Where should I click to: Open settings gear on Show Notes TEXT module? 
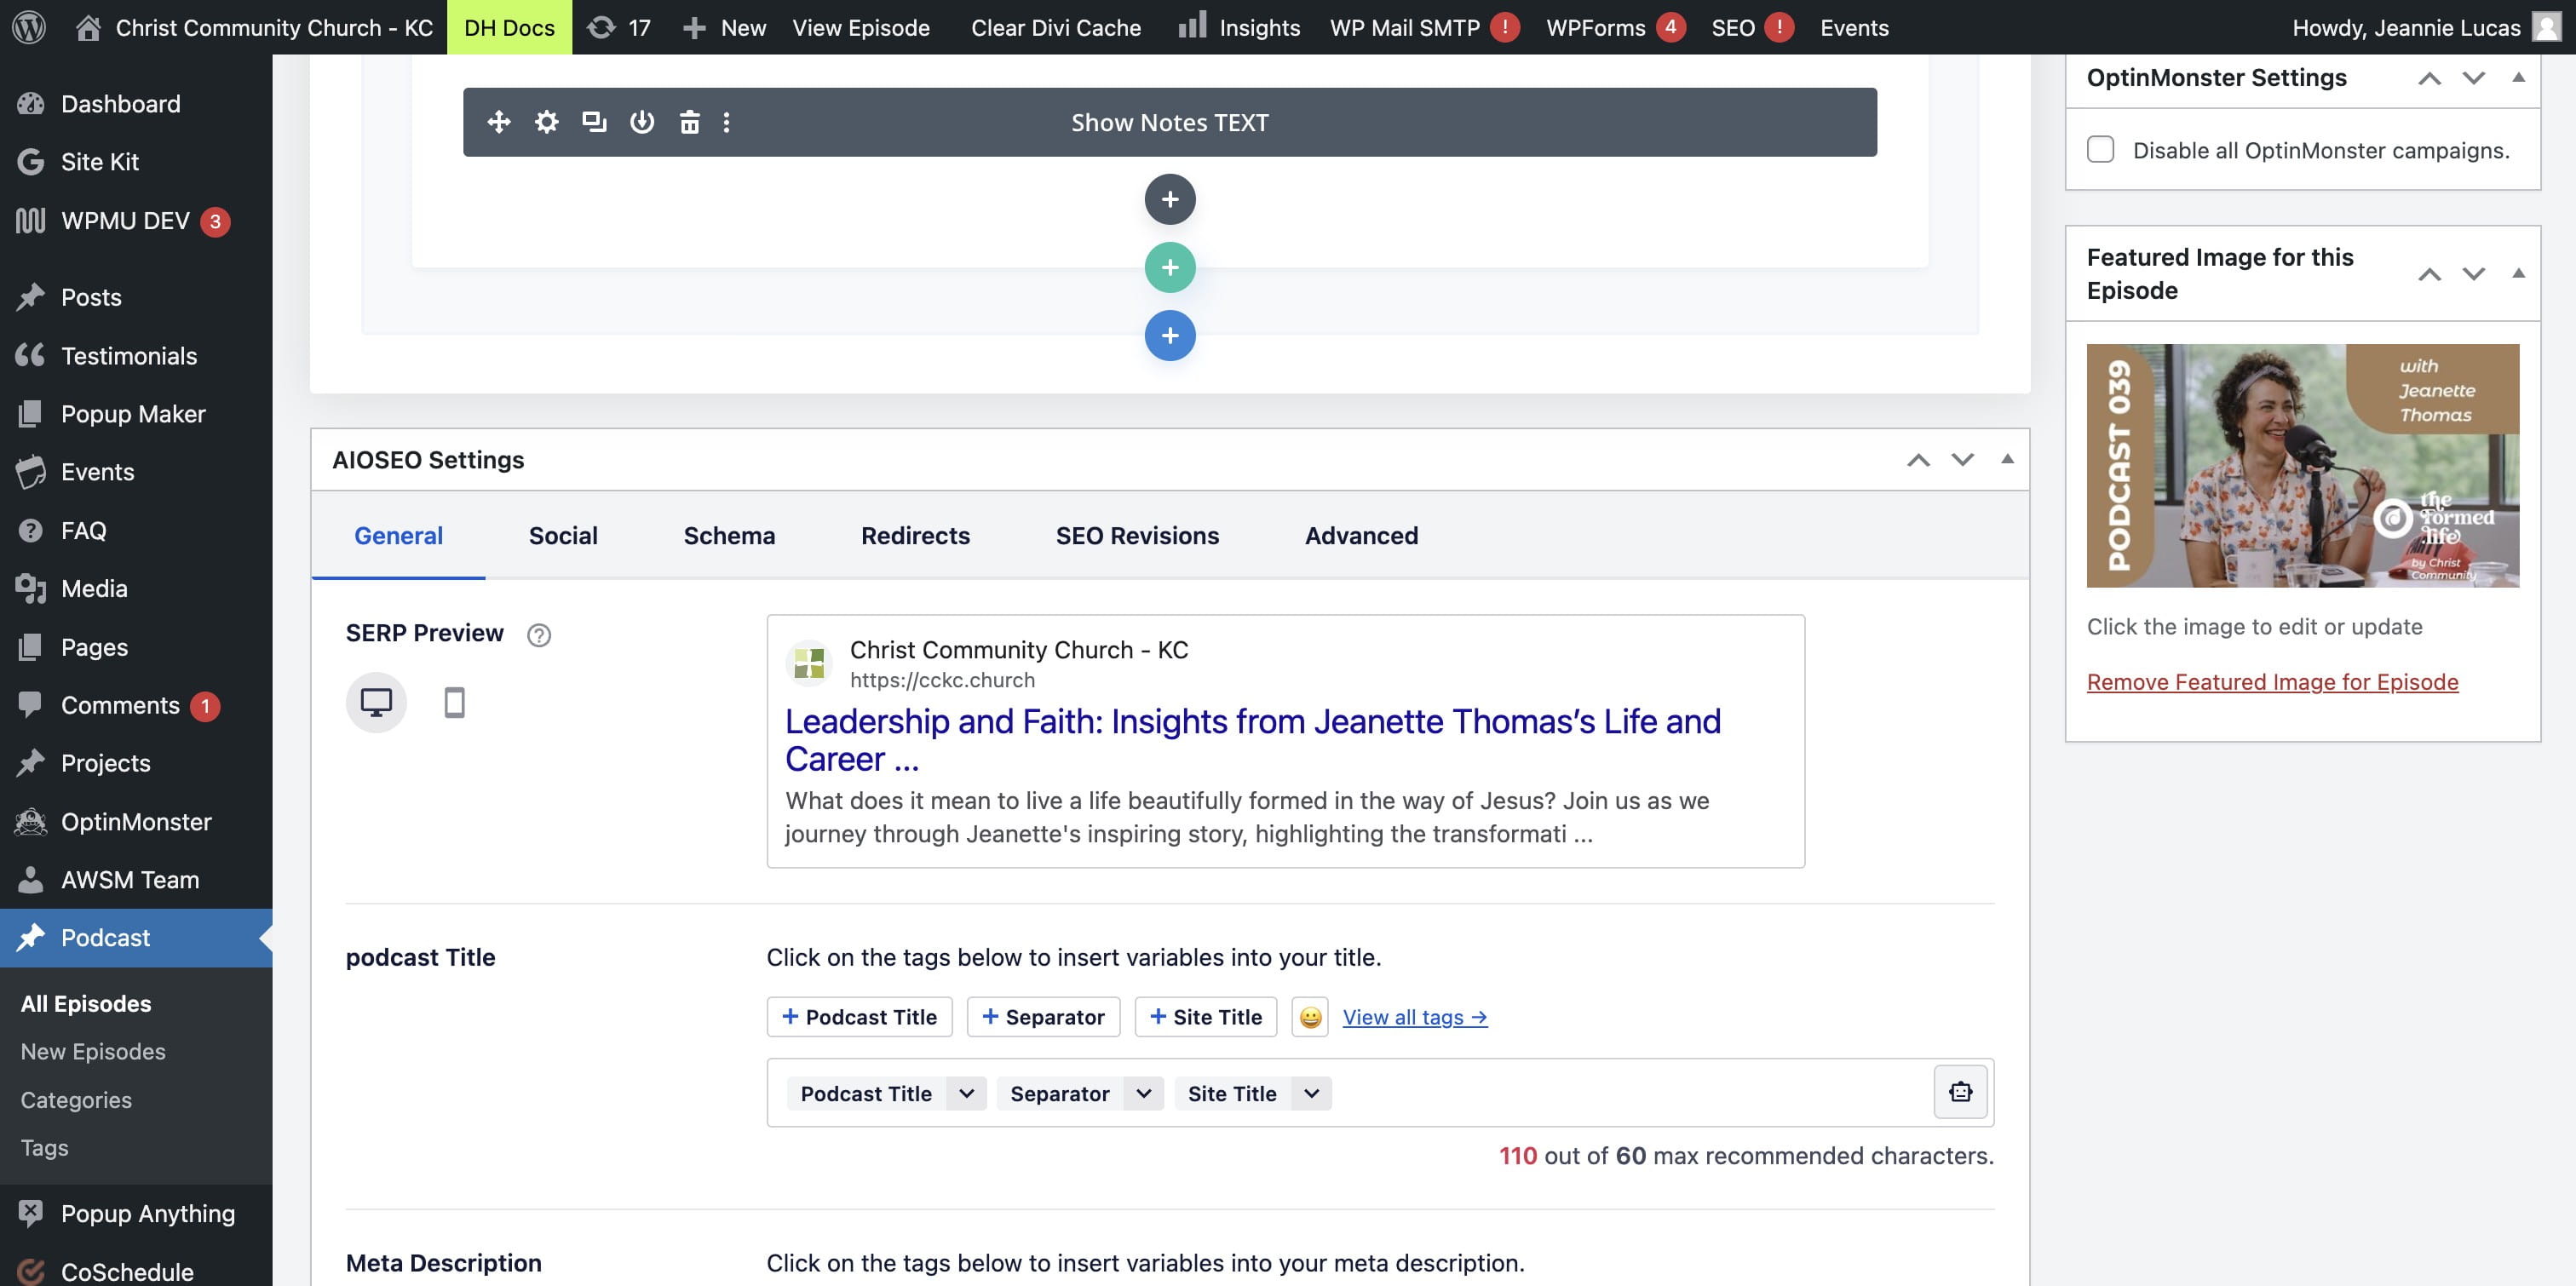(546, 122)
